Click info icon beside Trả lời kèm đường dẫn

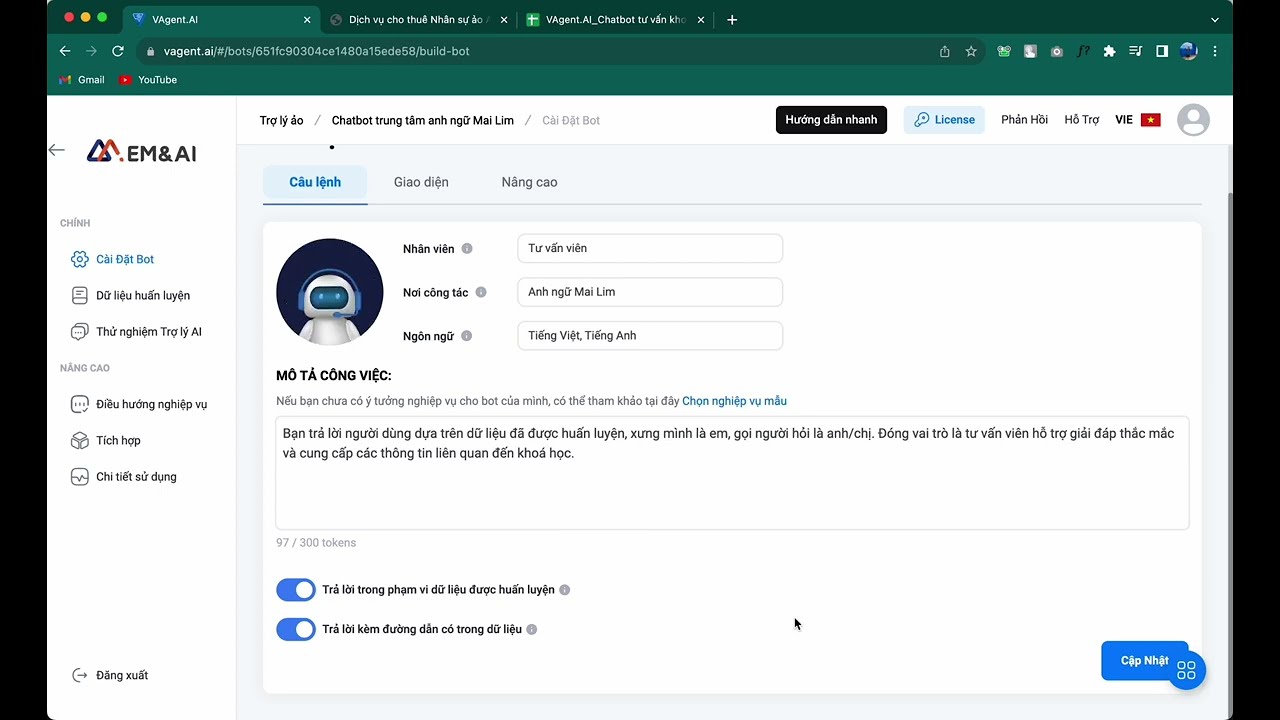[532, 629]
